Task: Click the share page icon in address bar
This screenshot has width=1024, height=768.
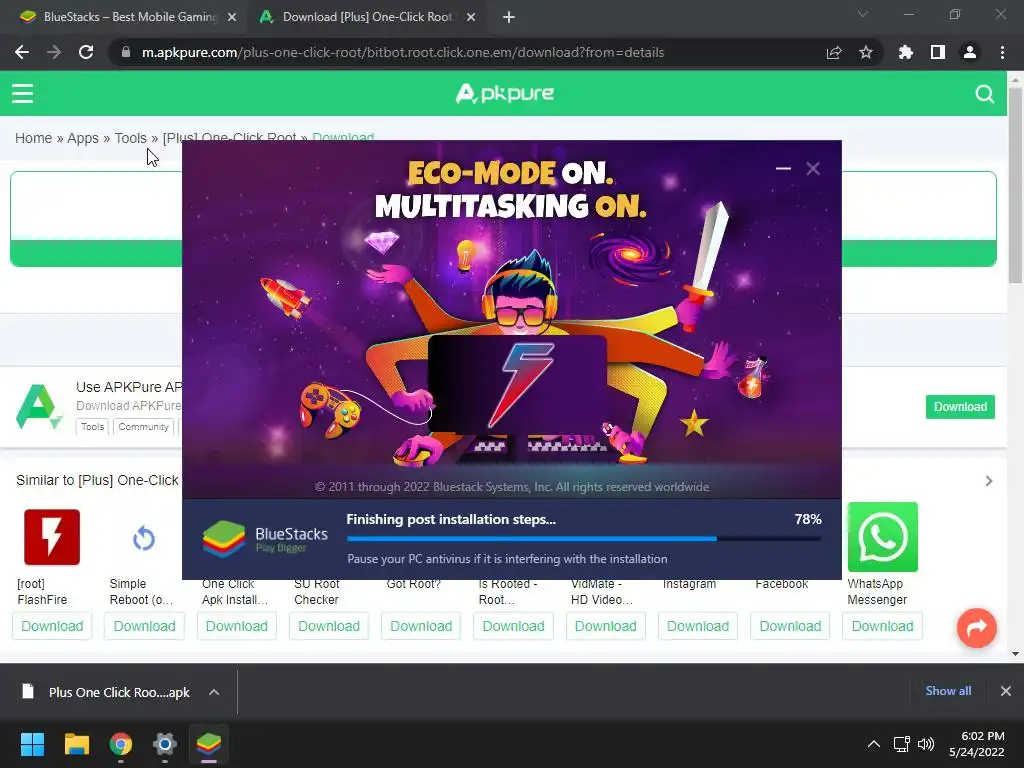Action: (834, 52)
